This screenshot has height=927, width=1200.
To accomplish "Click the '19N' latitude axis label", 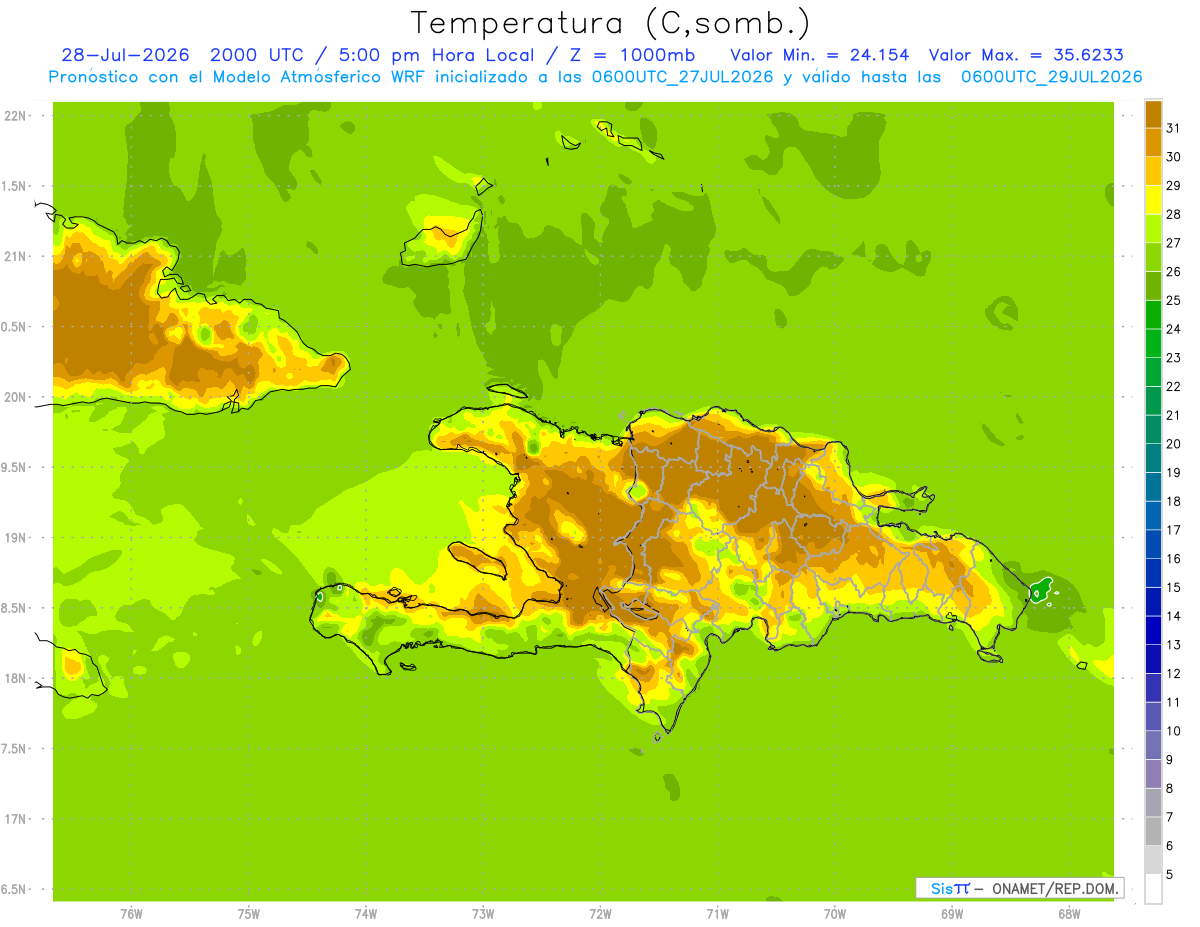I will (15, 538).
